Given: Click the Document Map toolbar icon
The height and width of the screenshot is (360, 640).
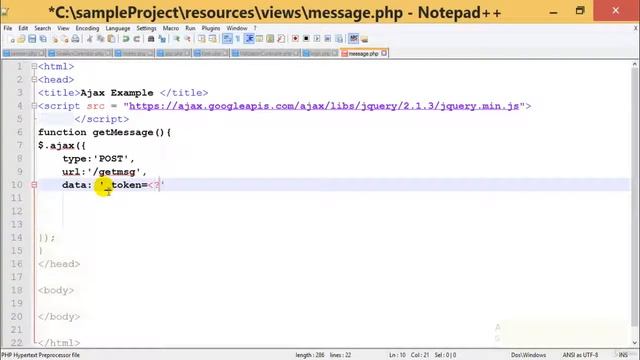Looking at the screenshot, I should pyautogui.click(x=270, y=39).
